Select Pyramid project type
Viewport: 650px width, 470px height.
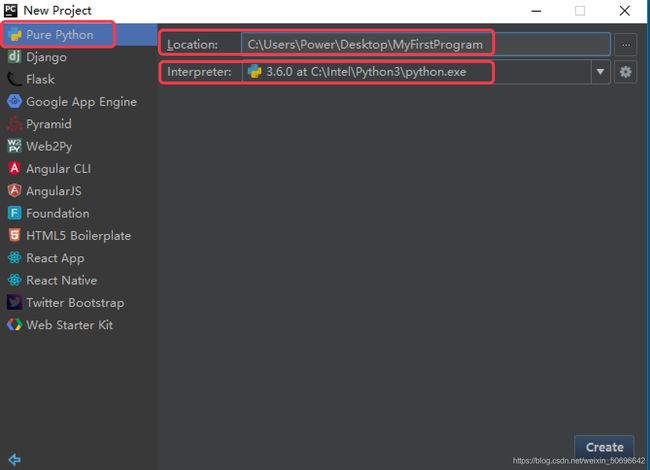[x=79, y=124]
